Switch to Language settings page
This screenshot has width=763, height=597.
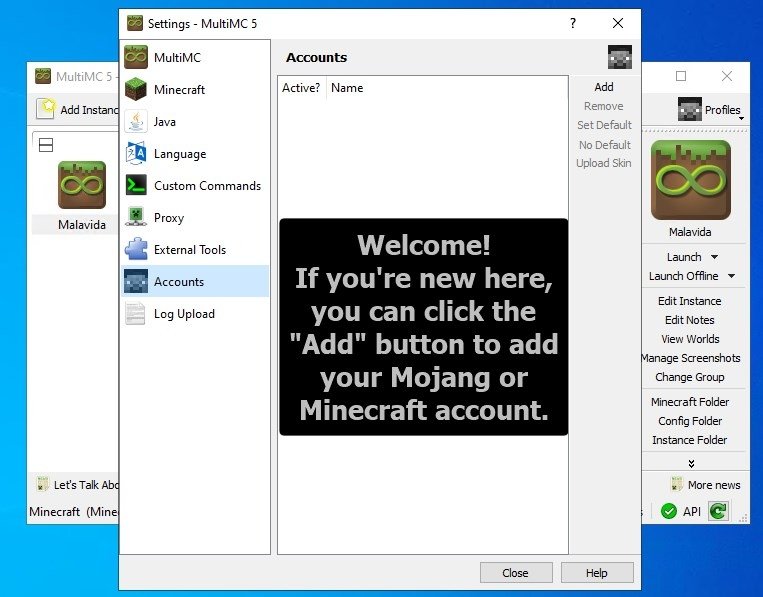[x=195, y=154]
